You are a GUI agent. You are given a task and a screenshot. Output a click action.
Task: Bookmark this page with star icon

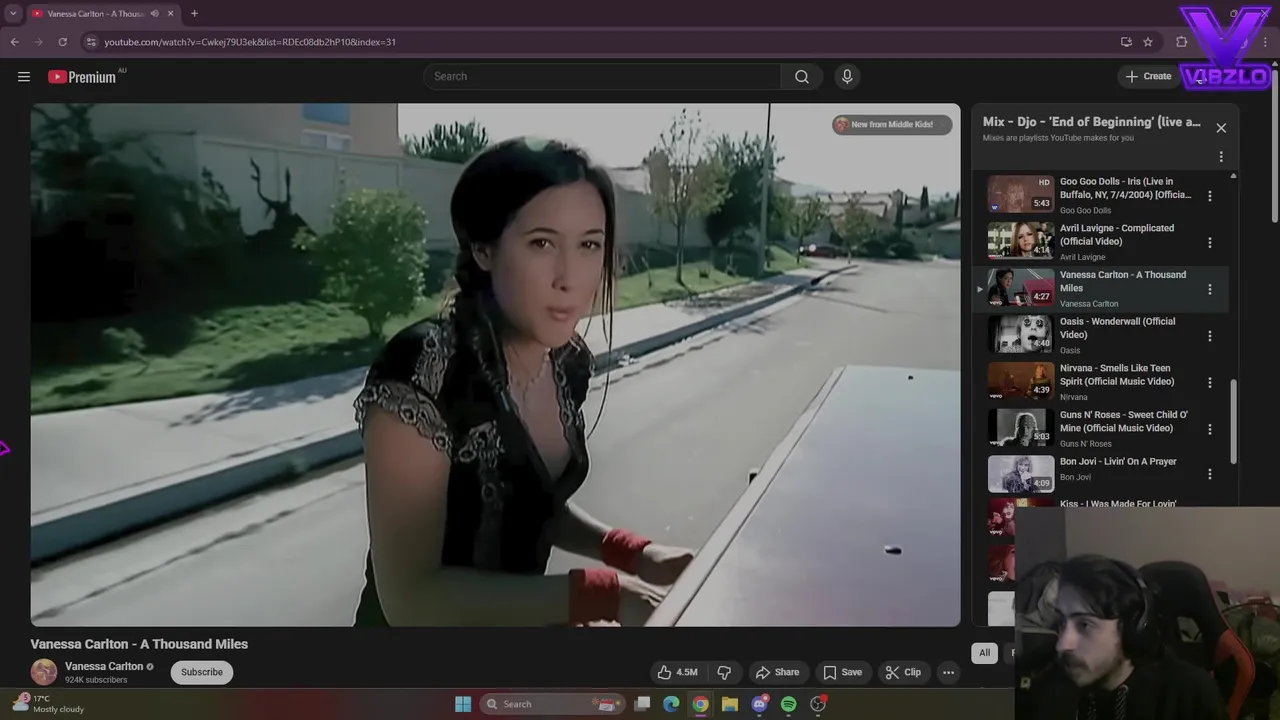(1148, 42)
